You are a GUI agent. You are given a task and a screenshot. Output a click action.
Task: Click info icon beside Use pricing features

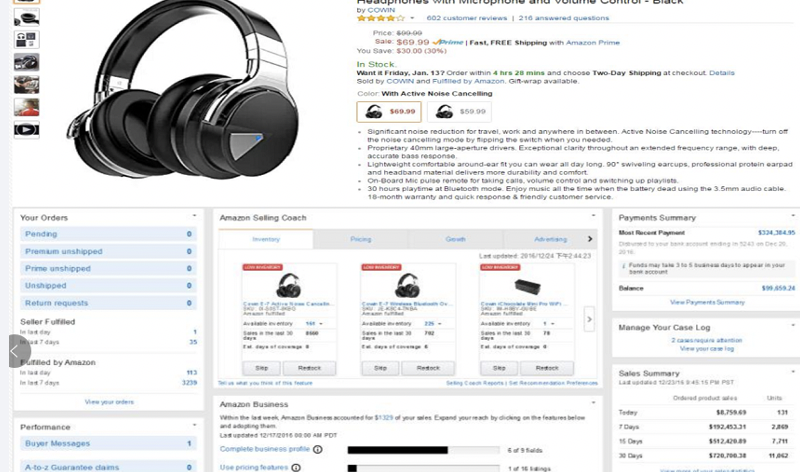pos(295,467)
